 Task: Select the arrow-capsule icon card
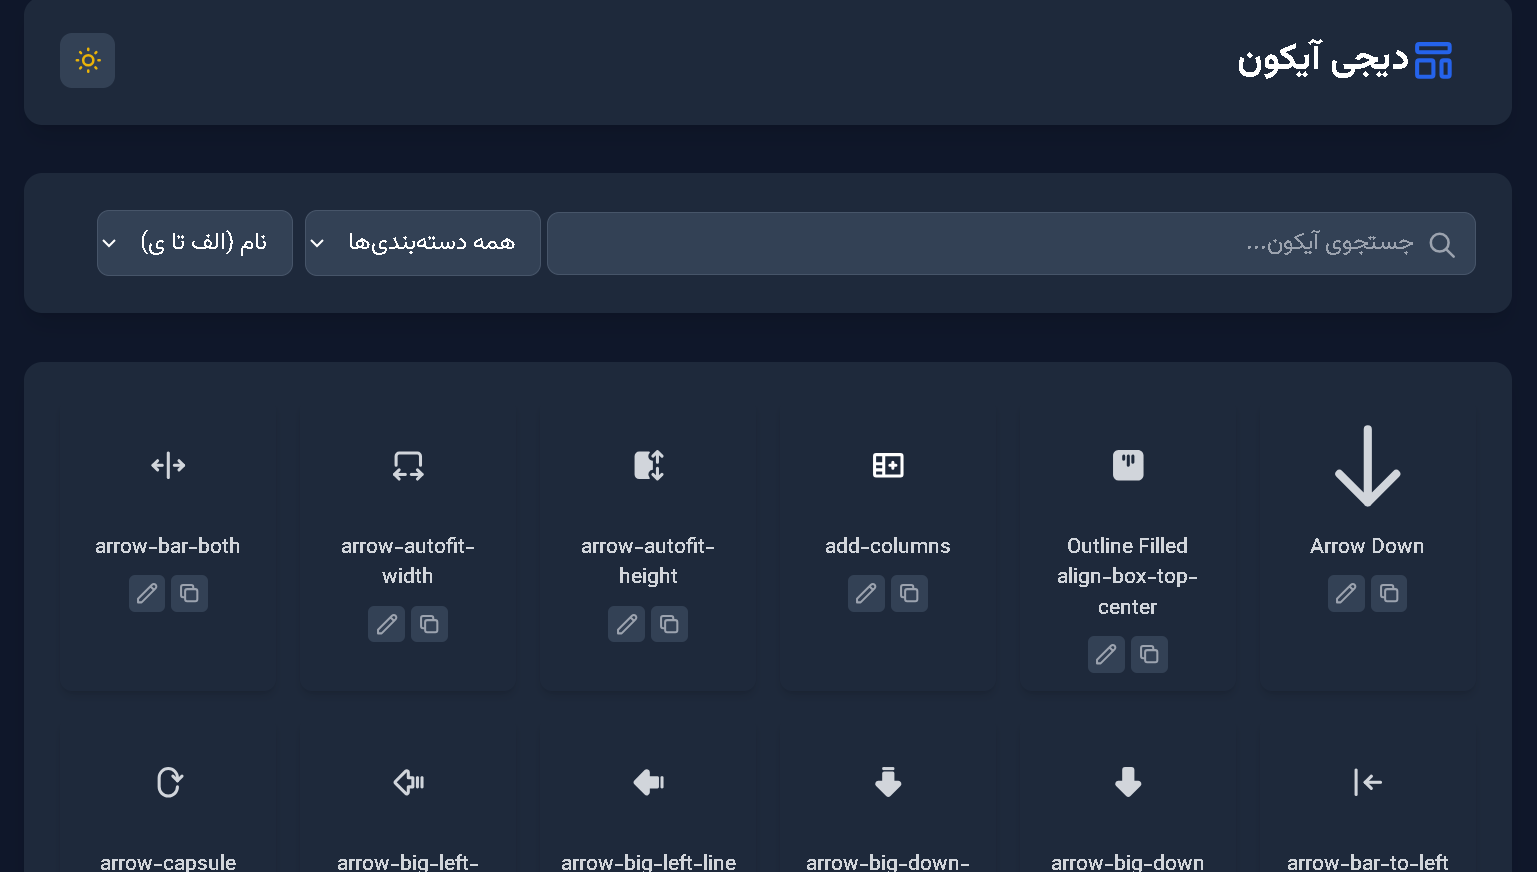pyautogui.click(x=168, y=800)
